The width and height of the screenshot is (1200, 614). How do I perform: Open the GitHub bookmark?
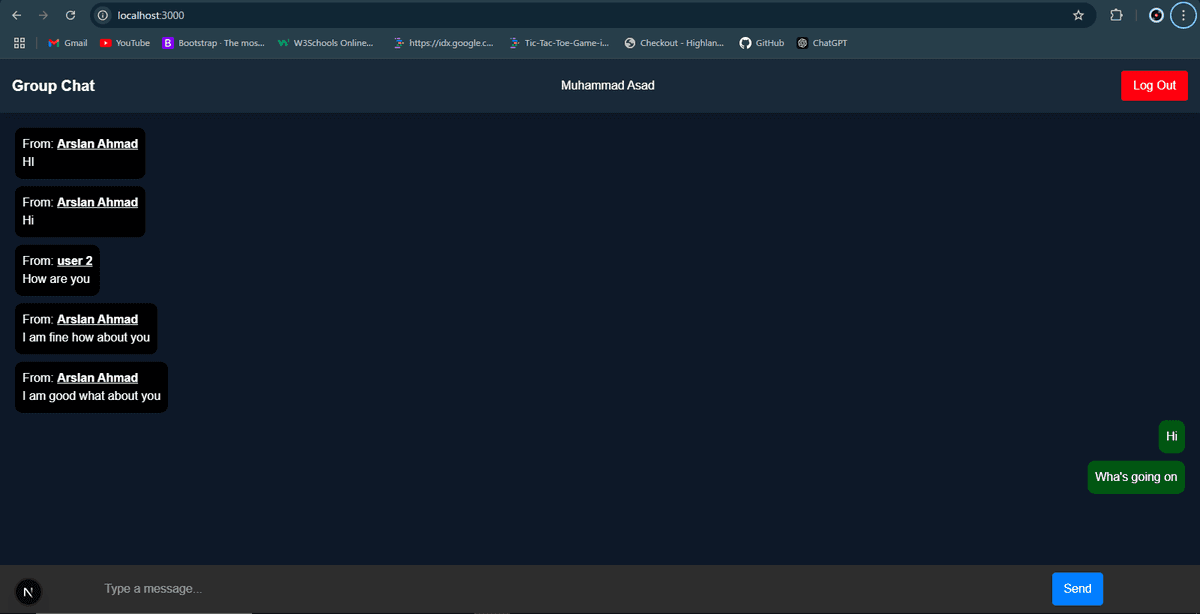tap(761, 42)
